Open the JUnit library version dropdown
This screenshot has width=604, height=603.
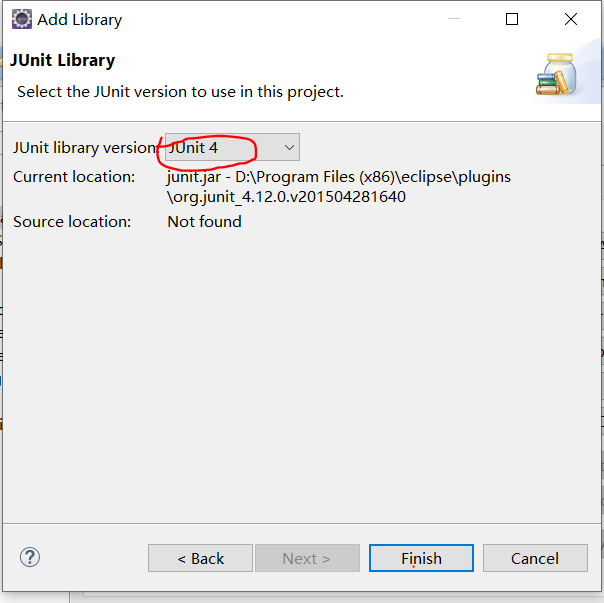[x=232, y=147]
